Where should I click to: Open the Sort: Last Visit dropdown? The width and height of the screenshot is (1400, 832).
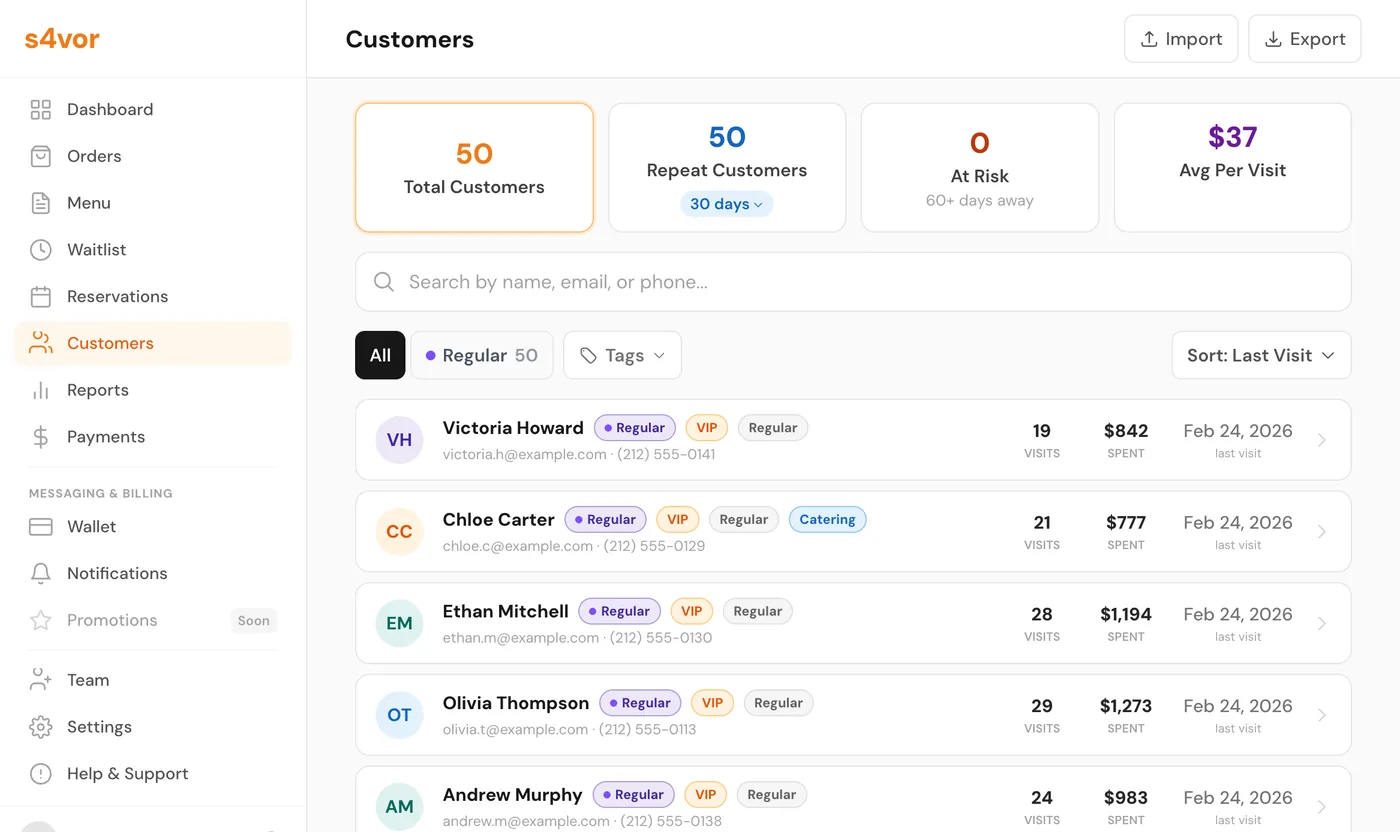coord(1261,355)
